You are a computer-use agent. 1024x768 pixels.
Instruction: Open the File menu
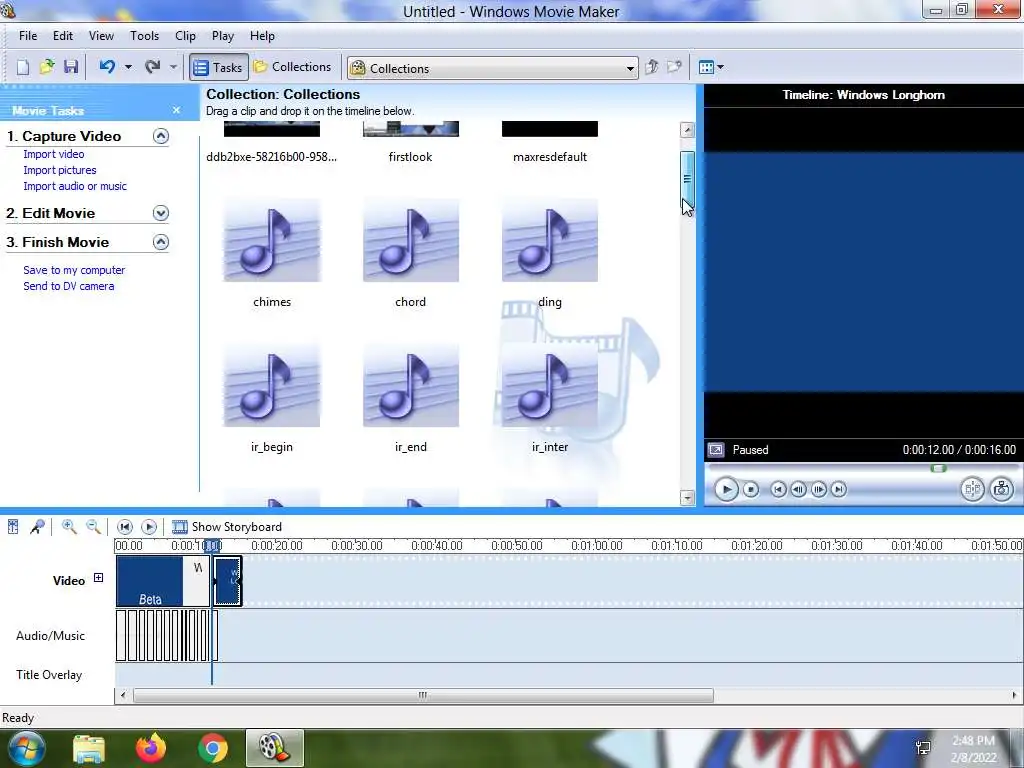point(28,36)
